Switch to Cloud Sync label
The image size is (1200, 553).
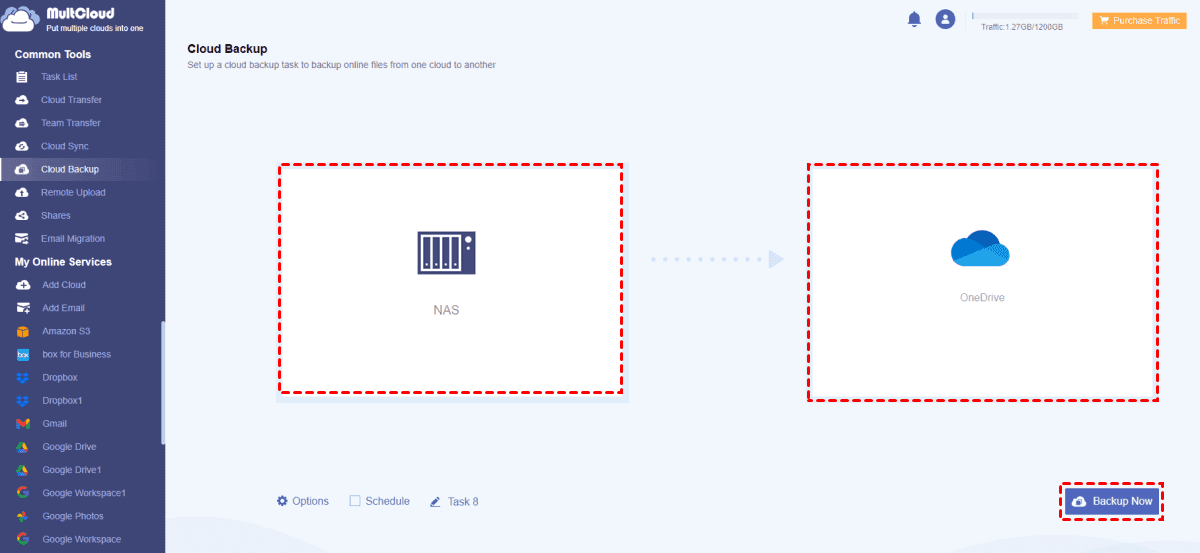pos(65,146)
